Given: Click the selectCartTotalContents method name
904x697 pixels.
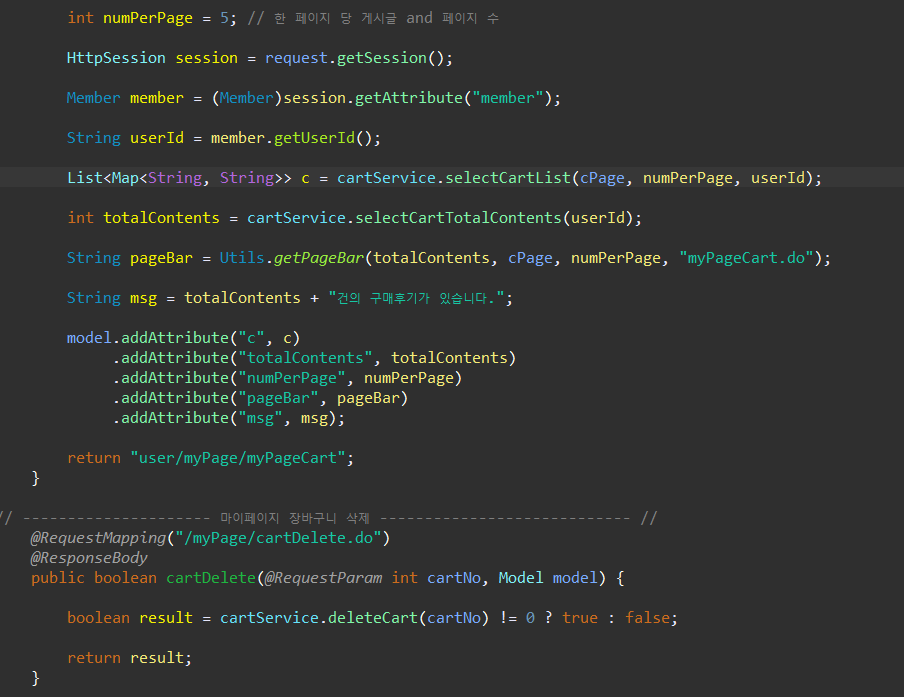Looking at the screenshot, I should click(458, 218).
